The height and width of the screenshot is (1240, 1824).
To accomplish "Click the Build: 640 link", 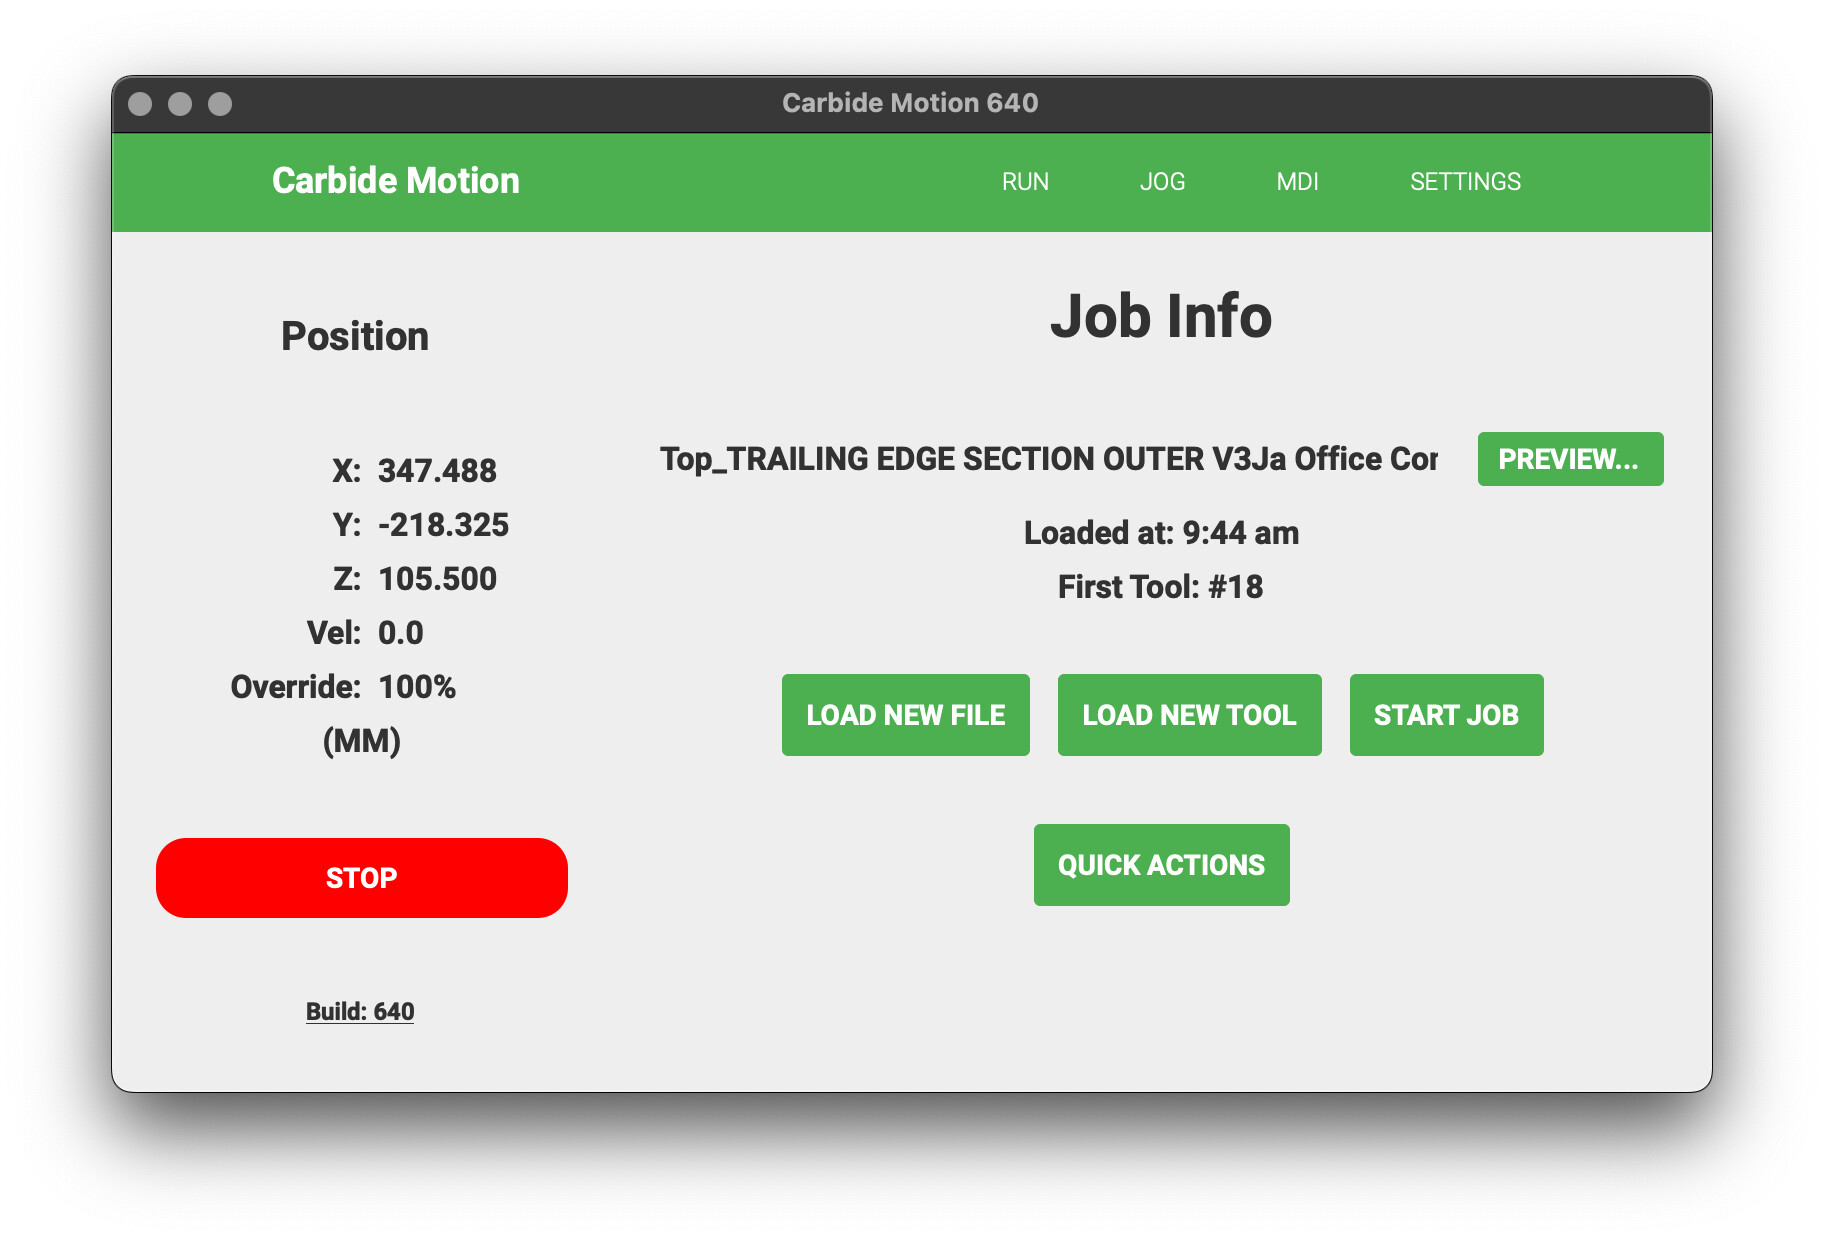I will coord(360,1011).
